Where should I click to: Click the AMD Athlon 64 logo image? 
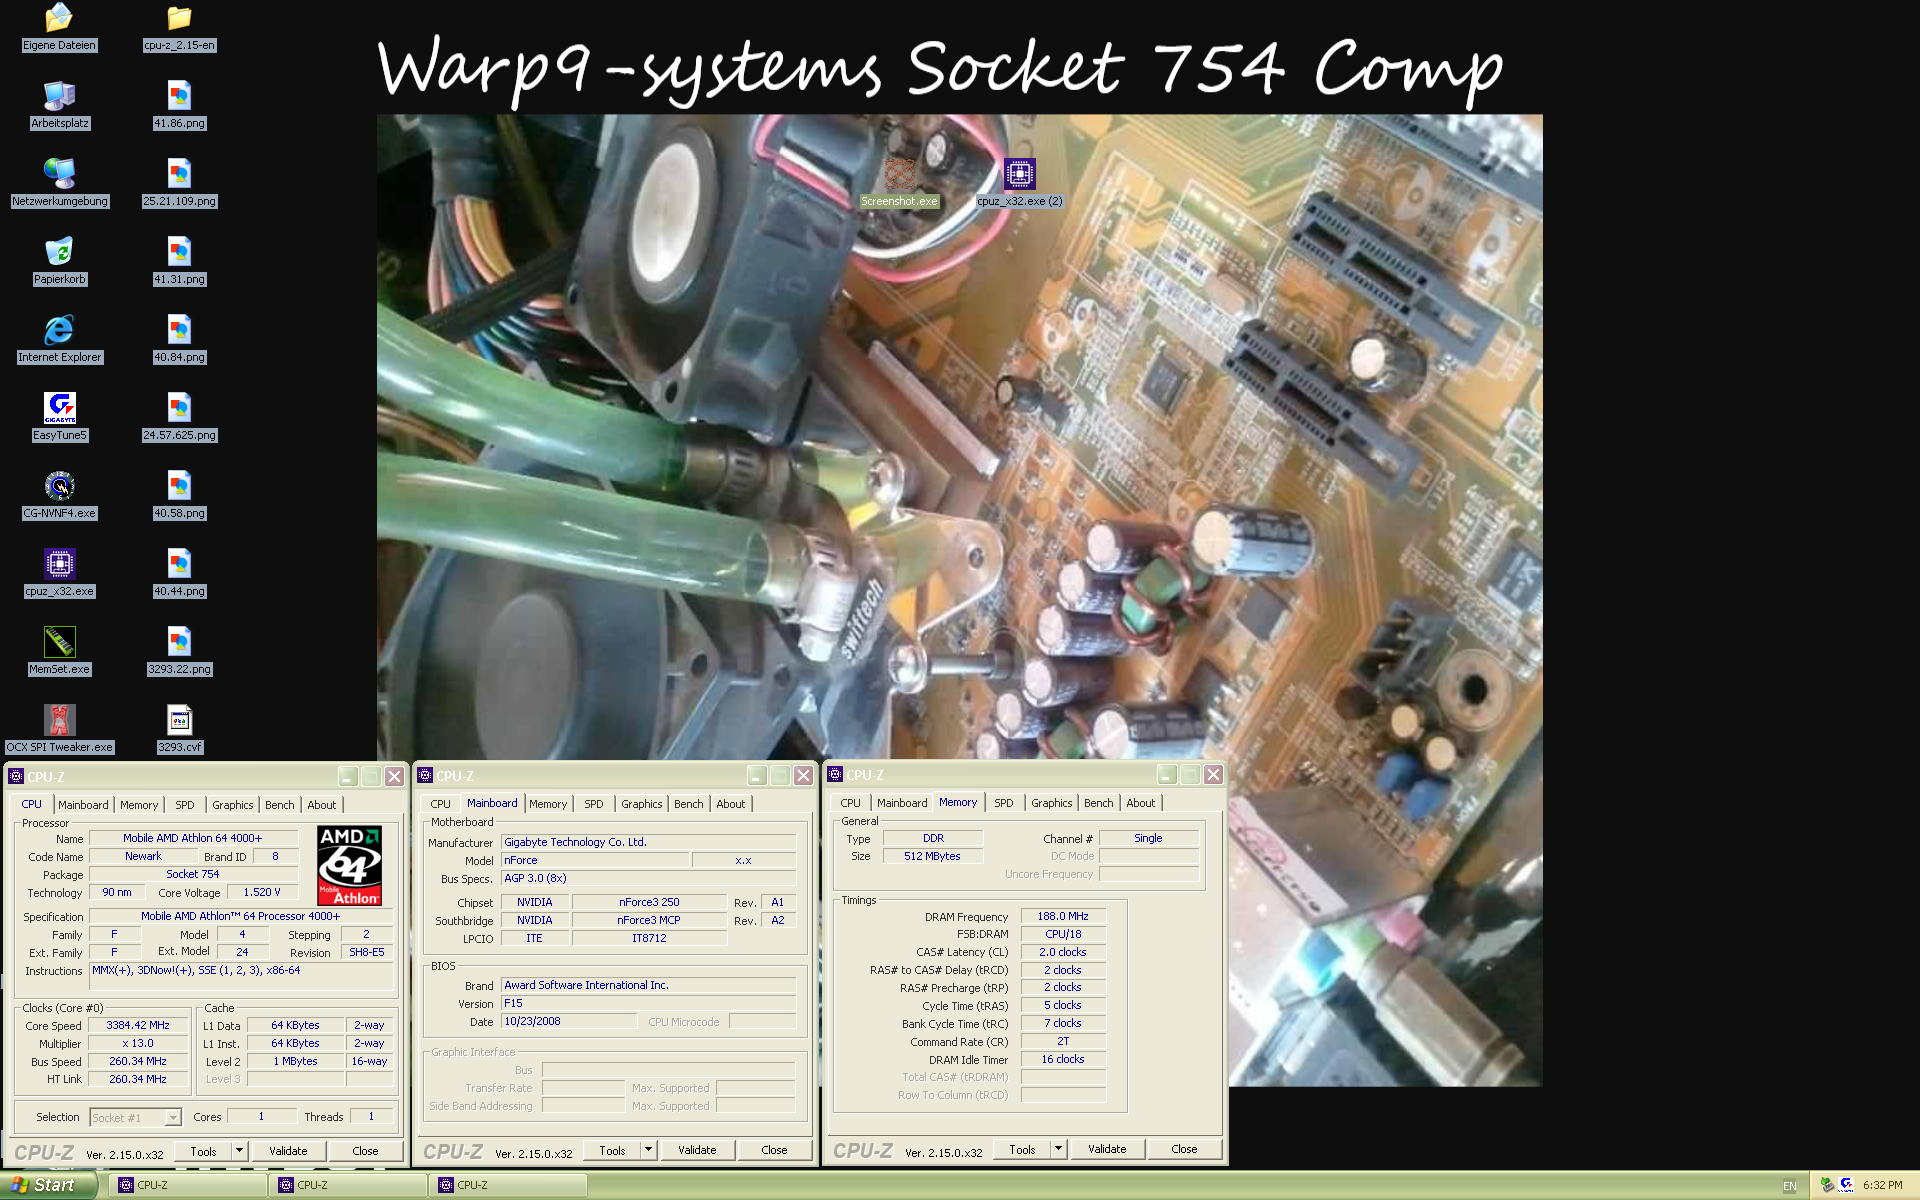point(349,865)
